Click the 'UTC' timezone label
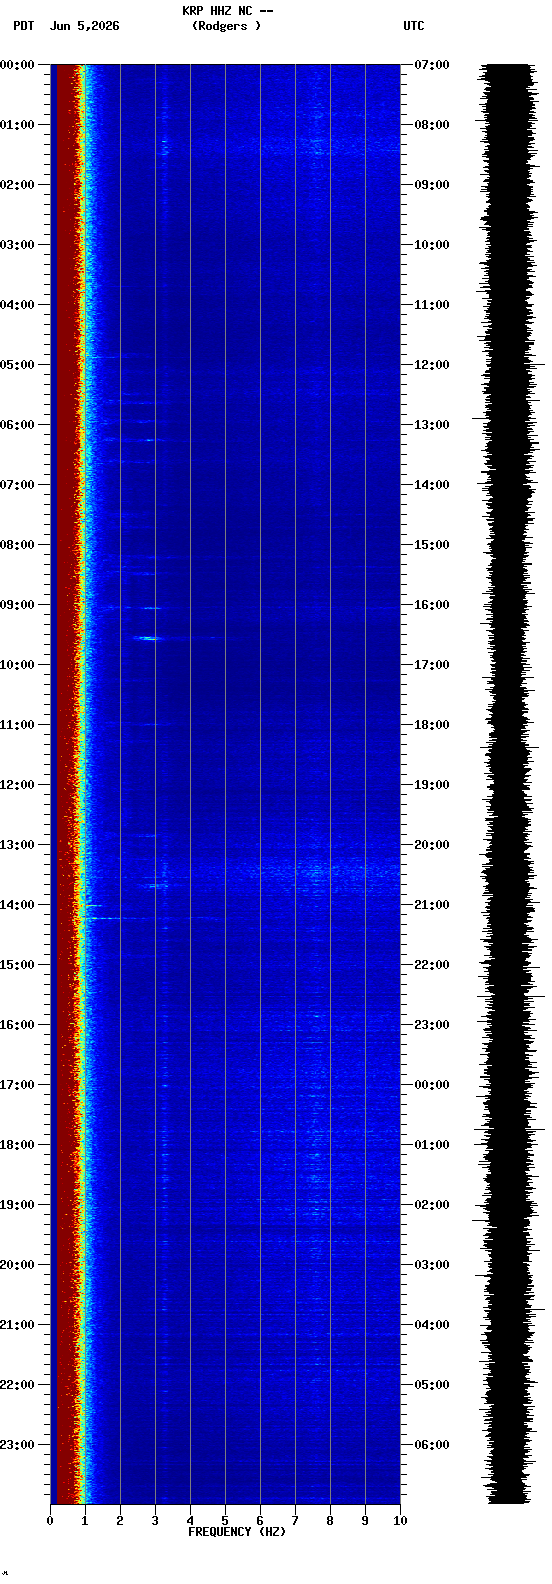The image size is (552, 1584). [x=414, y=26]
